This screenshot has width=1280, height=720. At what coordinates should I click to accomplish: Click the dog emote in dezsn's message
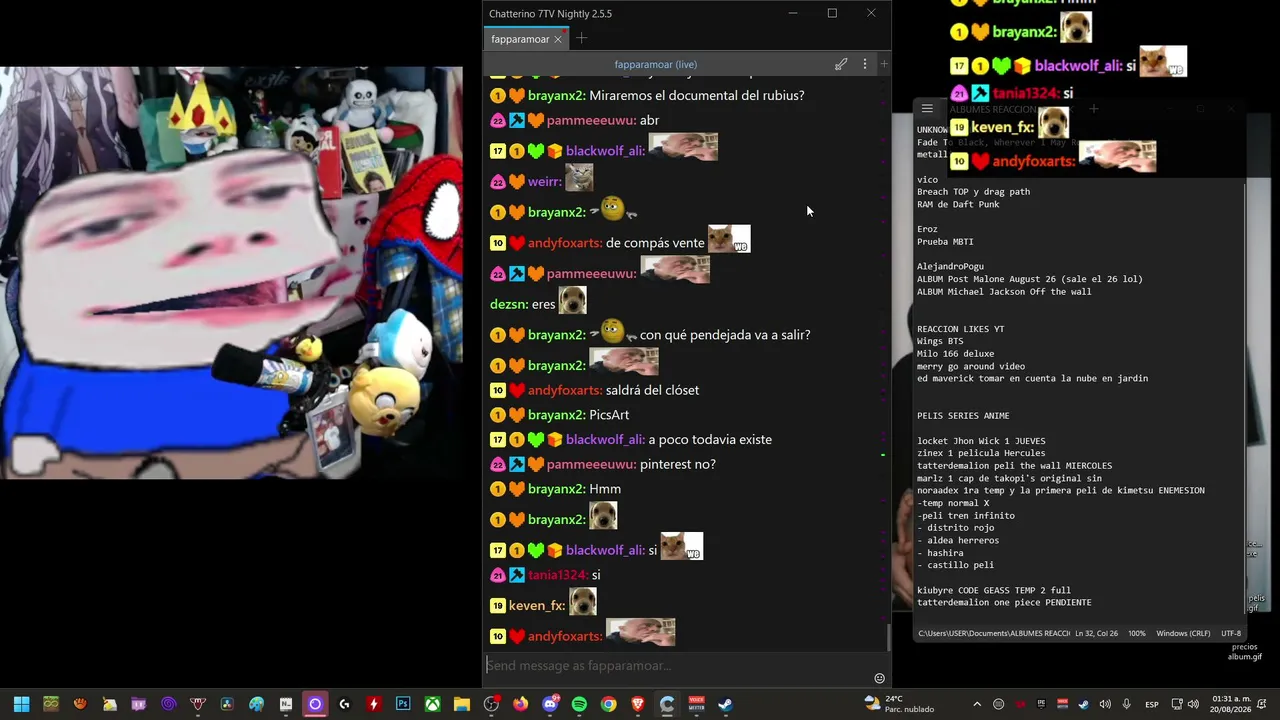[x=572, y=301]
